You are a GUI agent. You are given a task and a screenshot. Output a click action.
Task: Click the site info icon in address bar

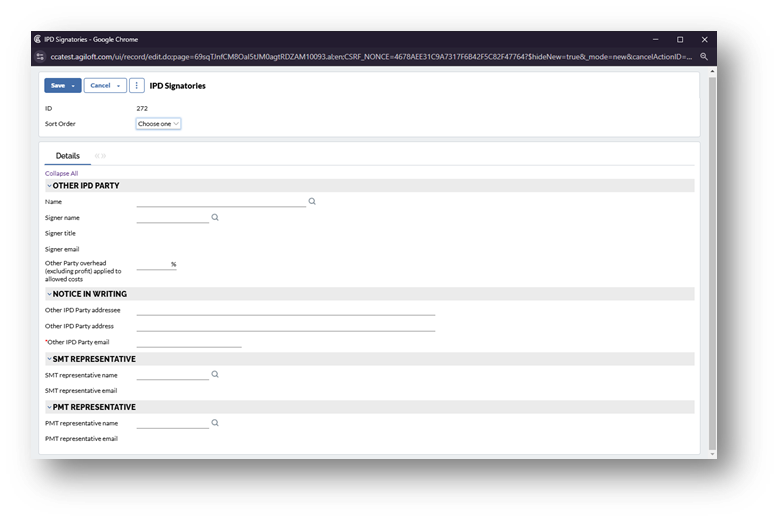click(43, 57)
